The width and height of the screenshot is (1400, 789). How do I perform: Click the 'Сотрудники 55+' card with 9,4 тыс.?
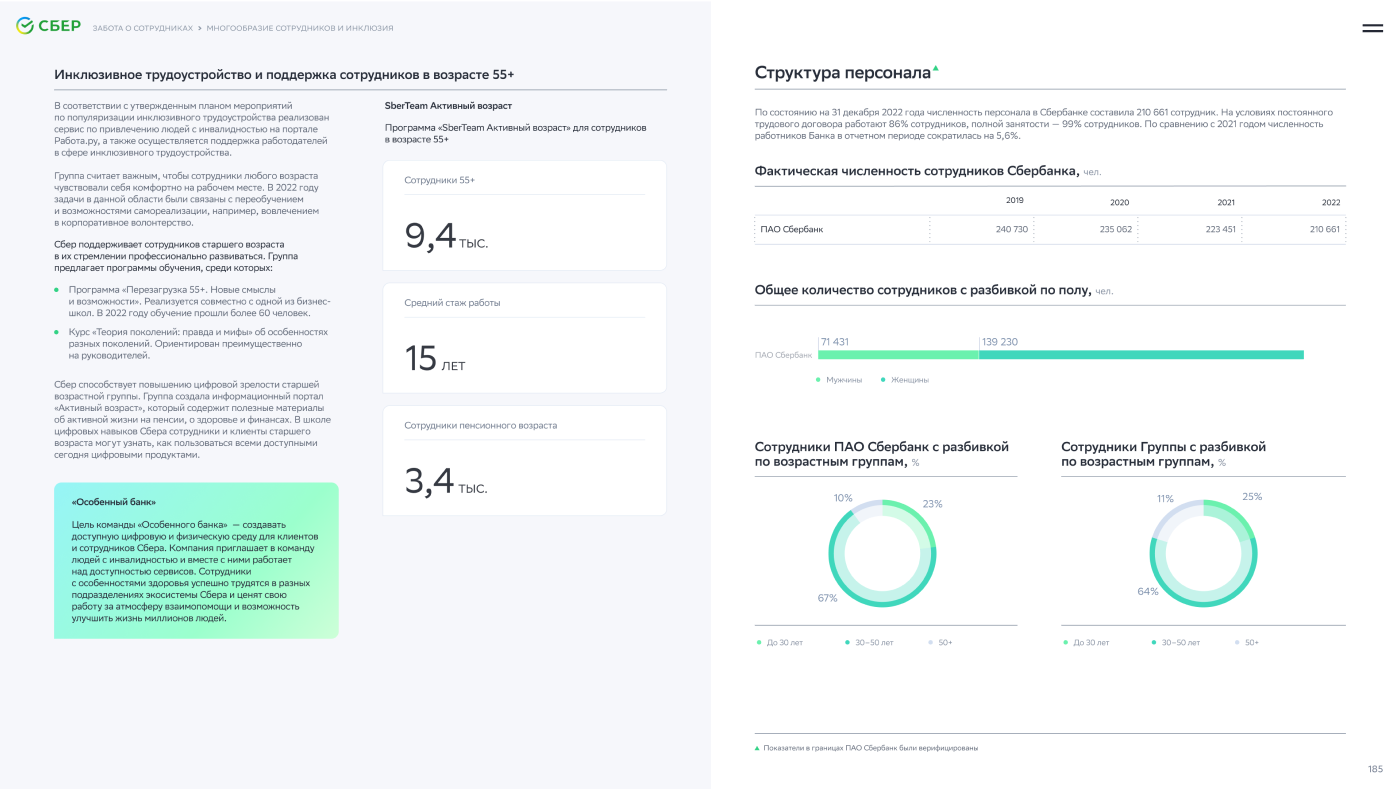click(524, 215)
